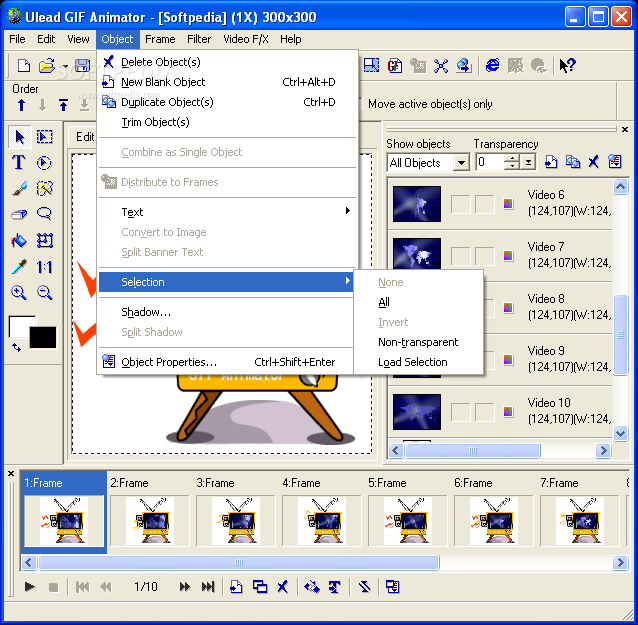
Task: Set actual size with 1:1 tool
Action: 44,267
